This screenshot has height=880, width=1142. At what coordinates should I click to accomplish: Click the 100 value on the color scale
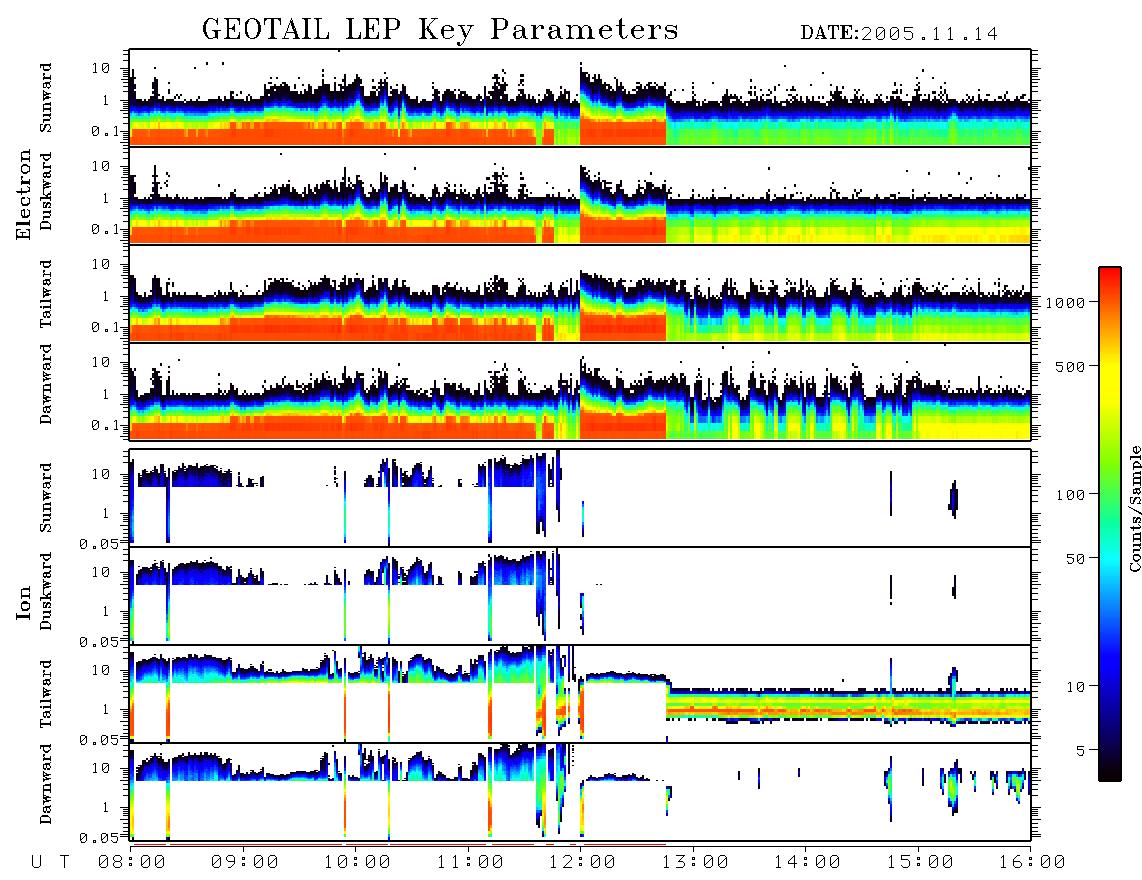pos(1071,495)
